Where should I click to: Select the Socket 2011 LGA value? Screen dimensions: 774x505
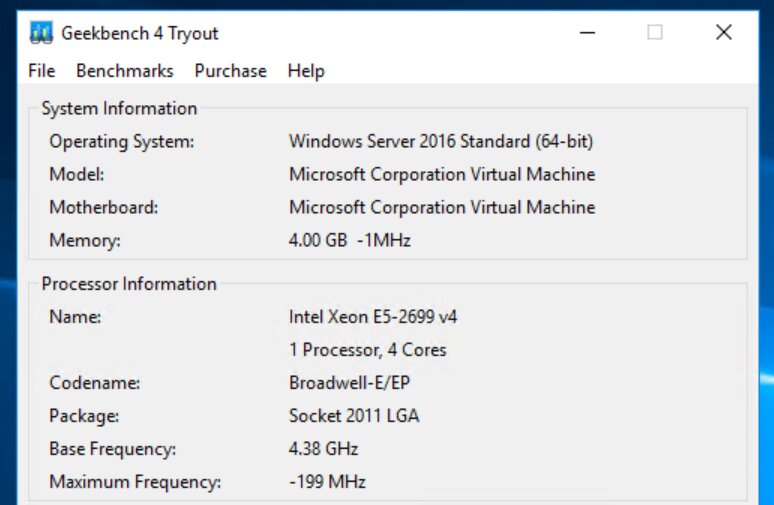click(354, 416)
